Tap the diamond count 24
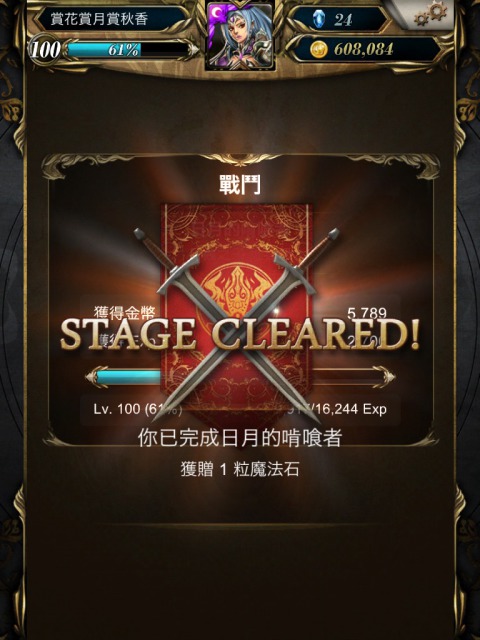Screen dimensions: 480x640 tap(343, 20)
